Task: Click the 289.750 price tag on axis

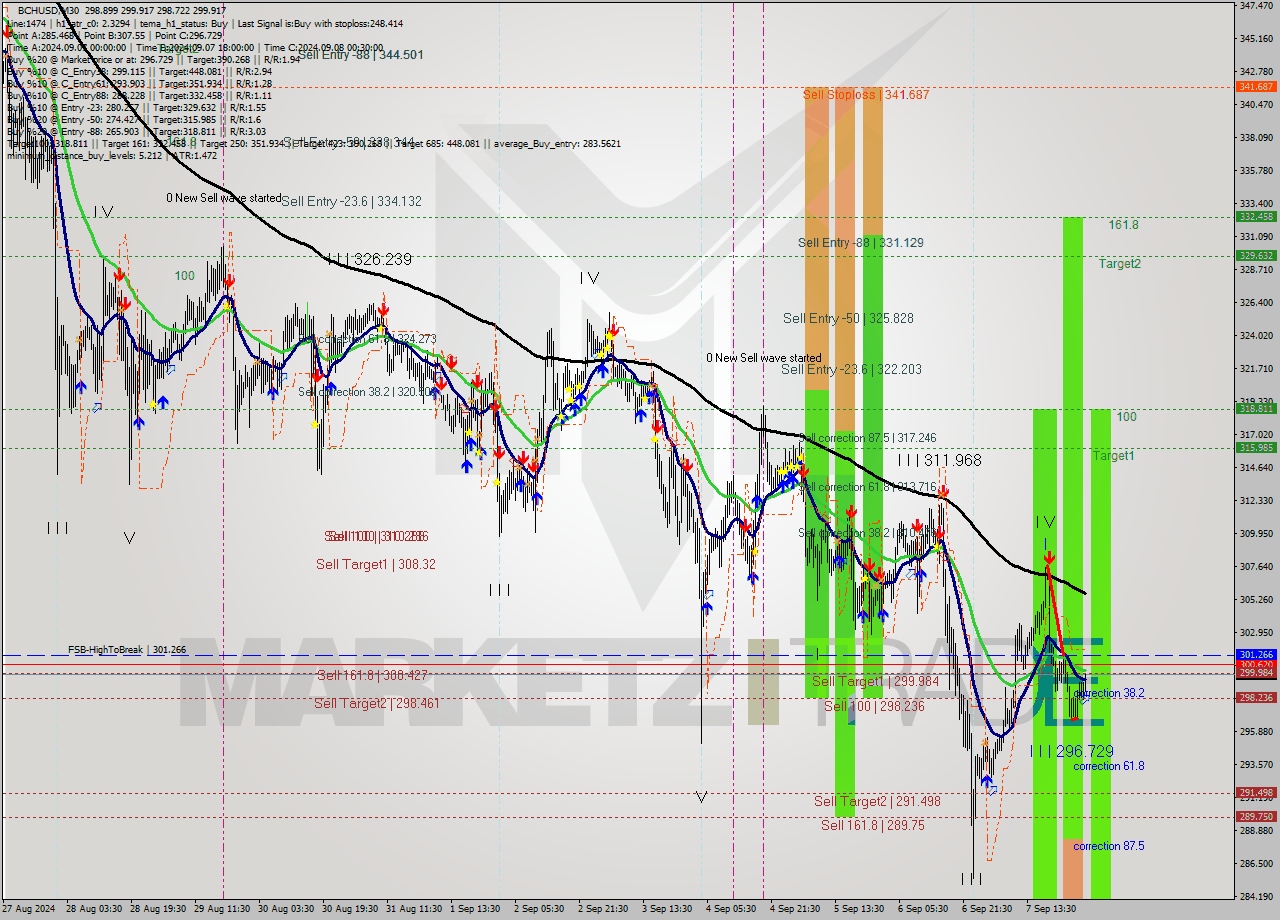Action: point(1257,817)
